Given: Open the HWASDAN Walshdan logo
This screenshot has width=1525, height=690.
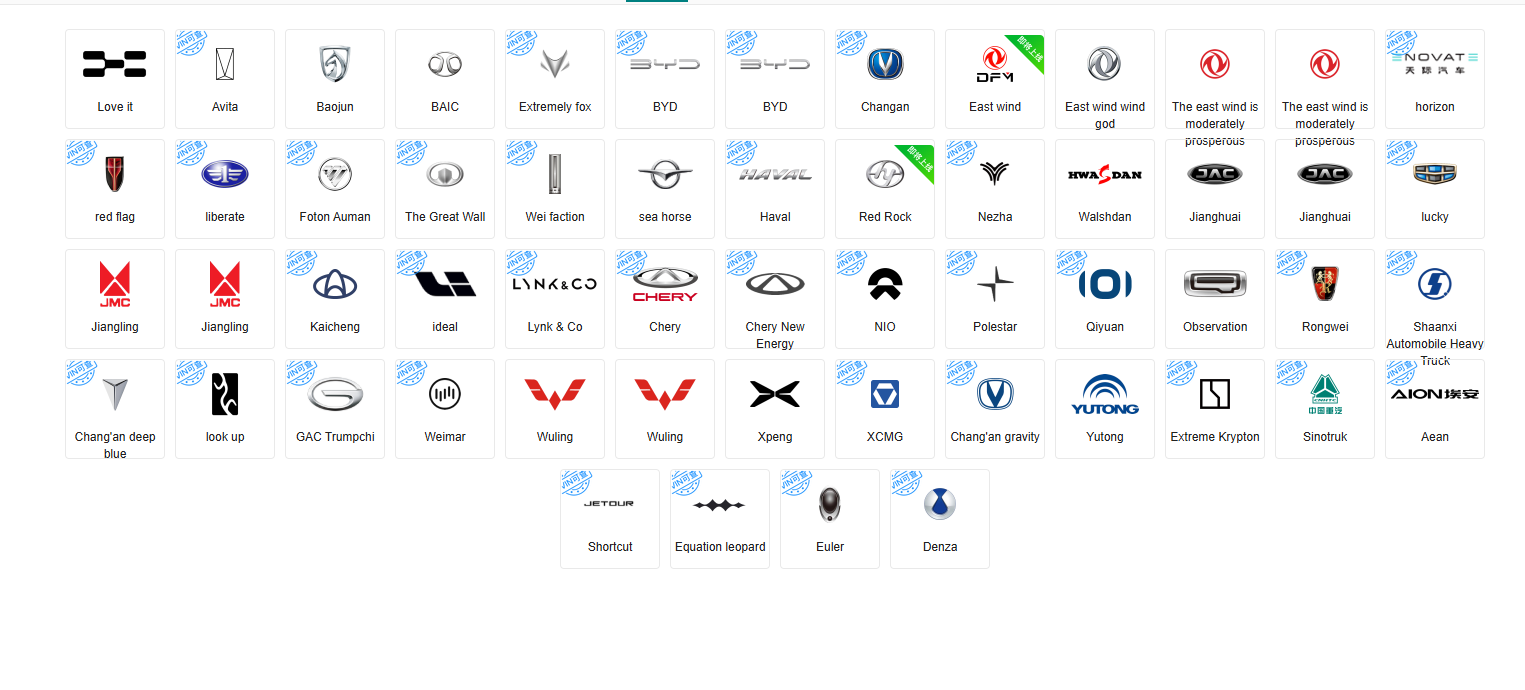Looking at the screenshot, I should point(1105,174).
